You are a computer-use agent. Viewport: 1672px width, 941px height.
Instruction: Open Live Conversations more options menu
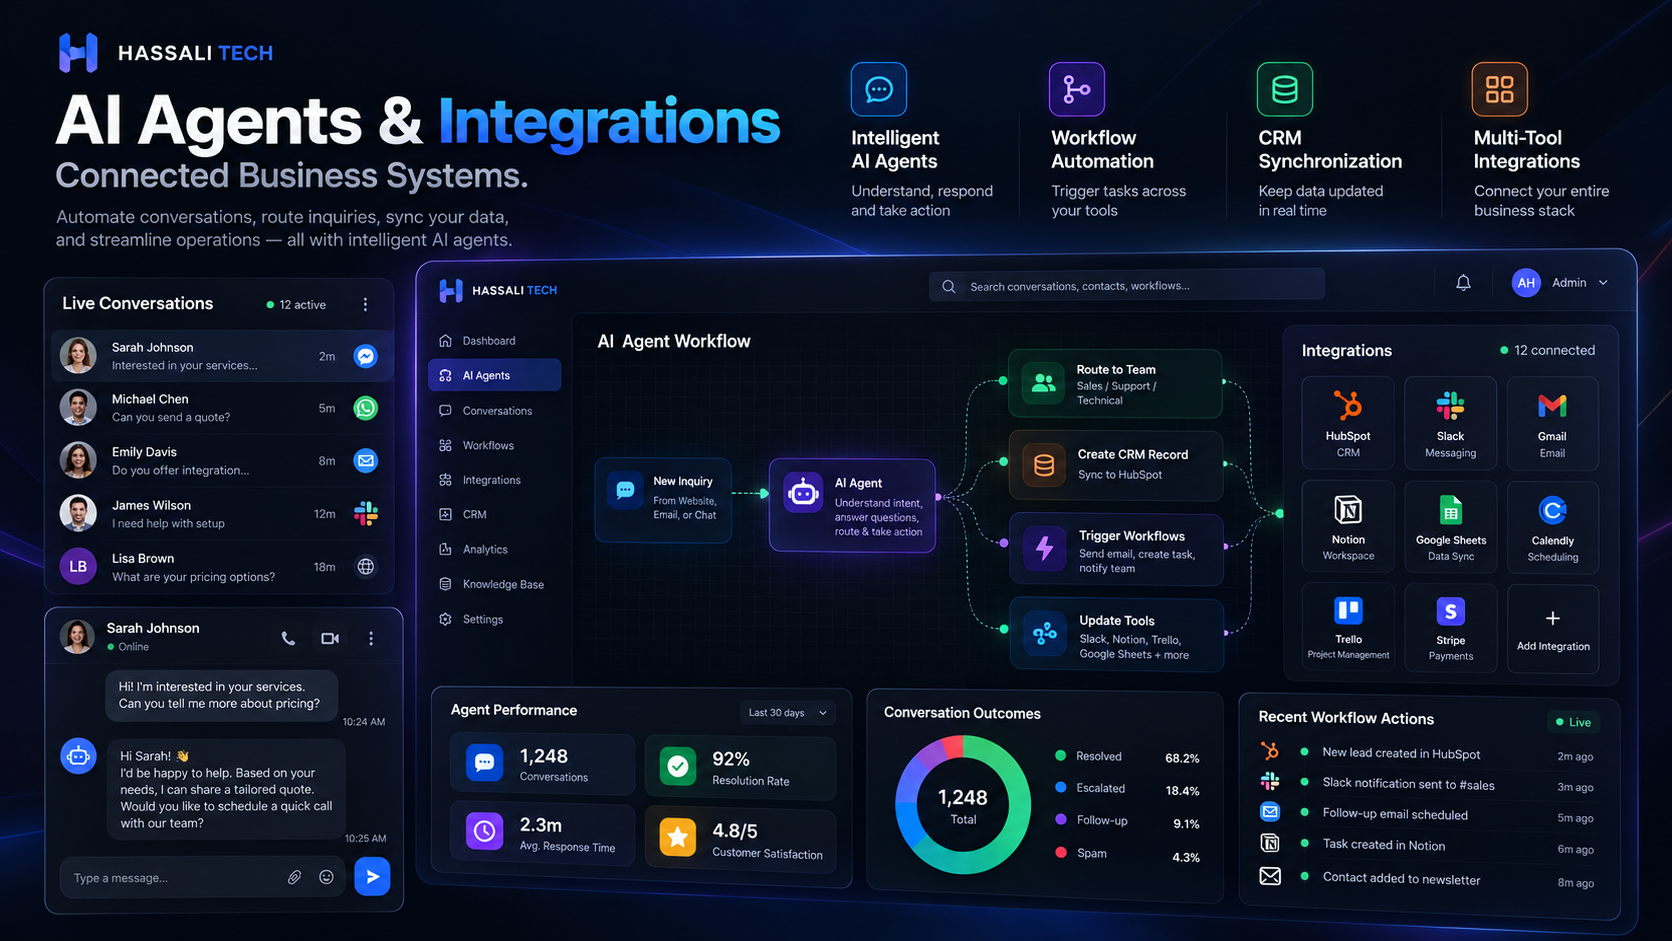coord(365,304)
